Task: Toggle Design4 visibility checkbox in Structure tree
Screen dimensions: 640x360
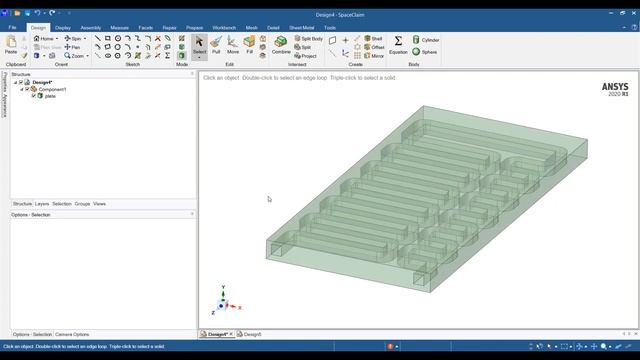Action: pos(21,82)
